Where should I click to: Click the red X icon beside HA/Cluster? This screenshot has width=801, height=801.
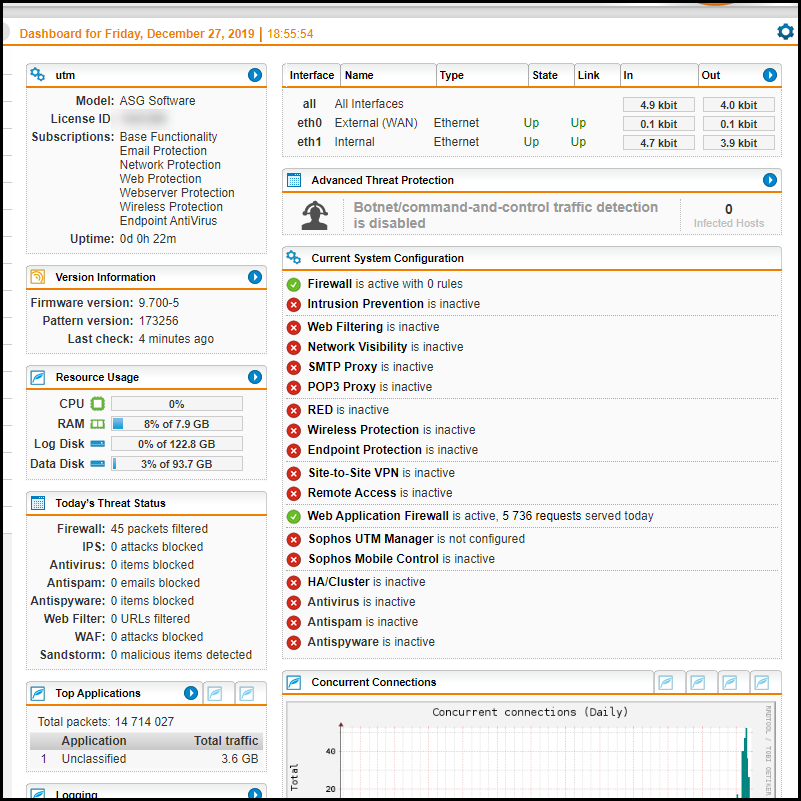click(294, 582)
